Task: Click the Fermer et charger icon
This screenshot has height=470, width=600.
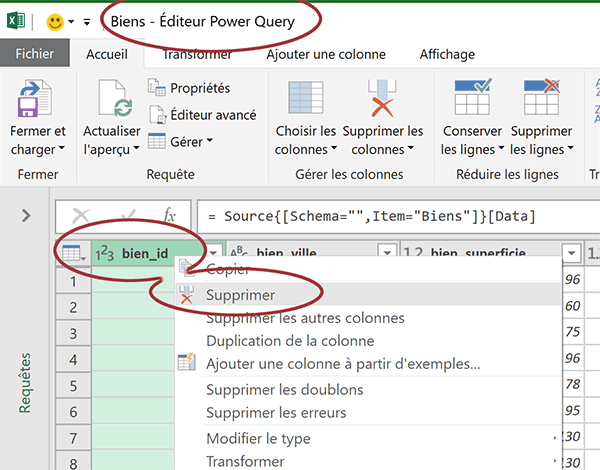Action: [x=34, y=98]
